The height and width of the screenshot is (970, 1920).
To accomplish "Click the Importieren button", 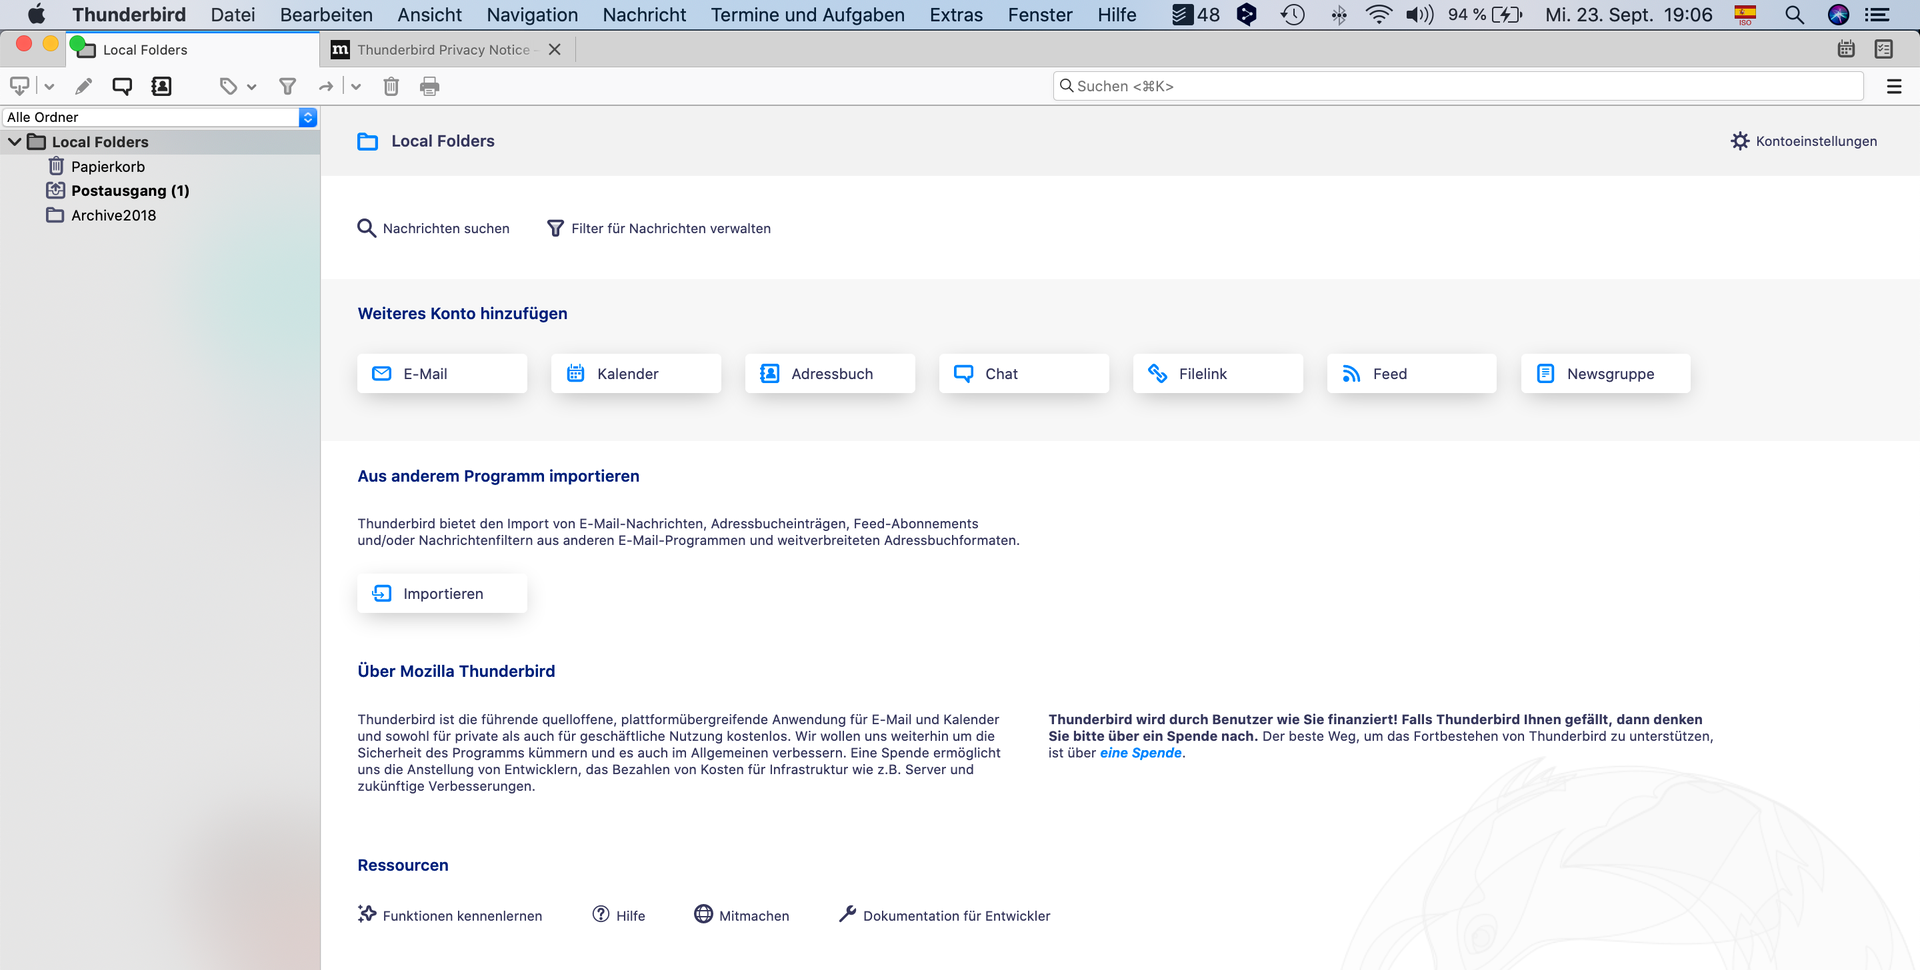I will tap(442, 593).
